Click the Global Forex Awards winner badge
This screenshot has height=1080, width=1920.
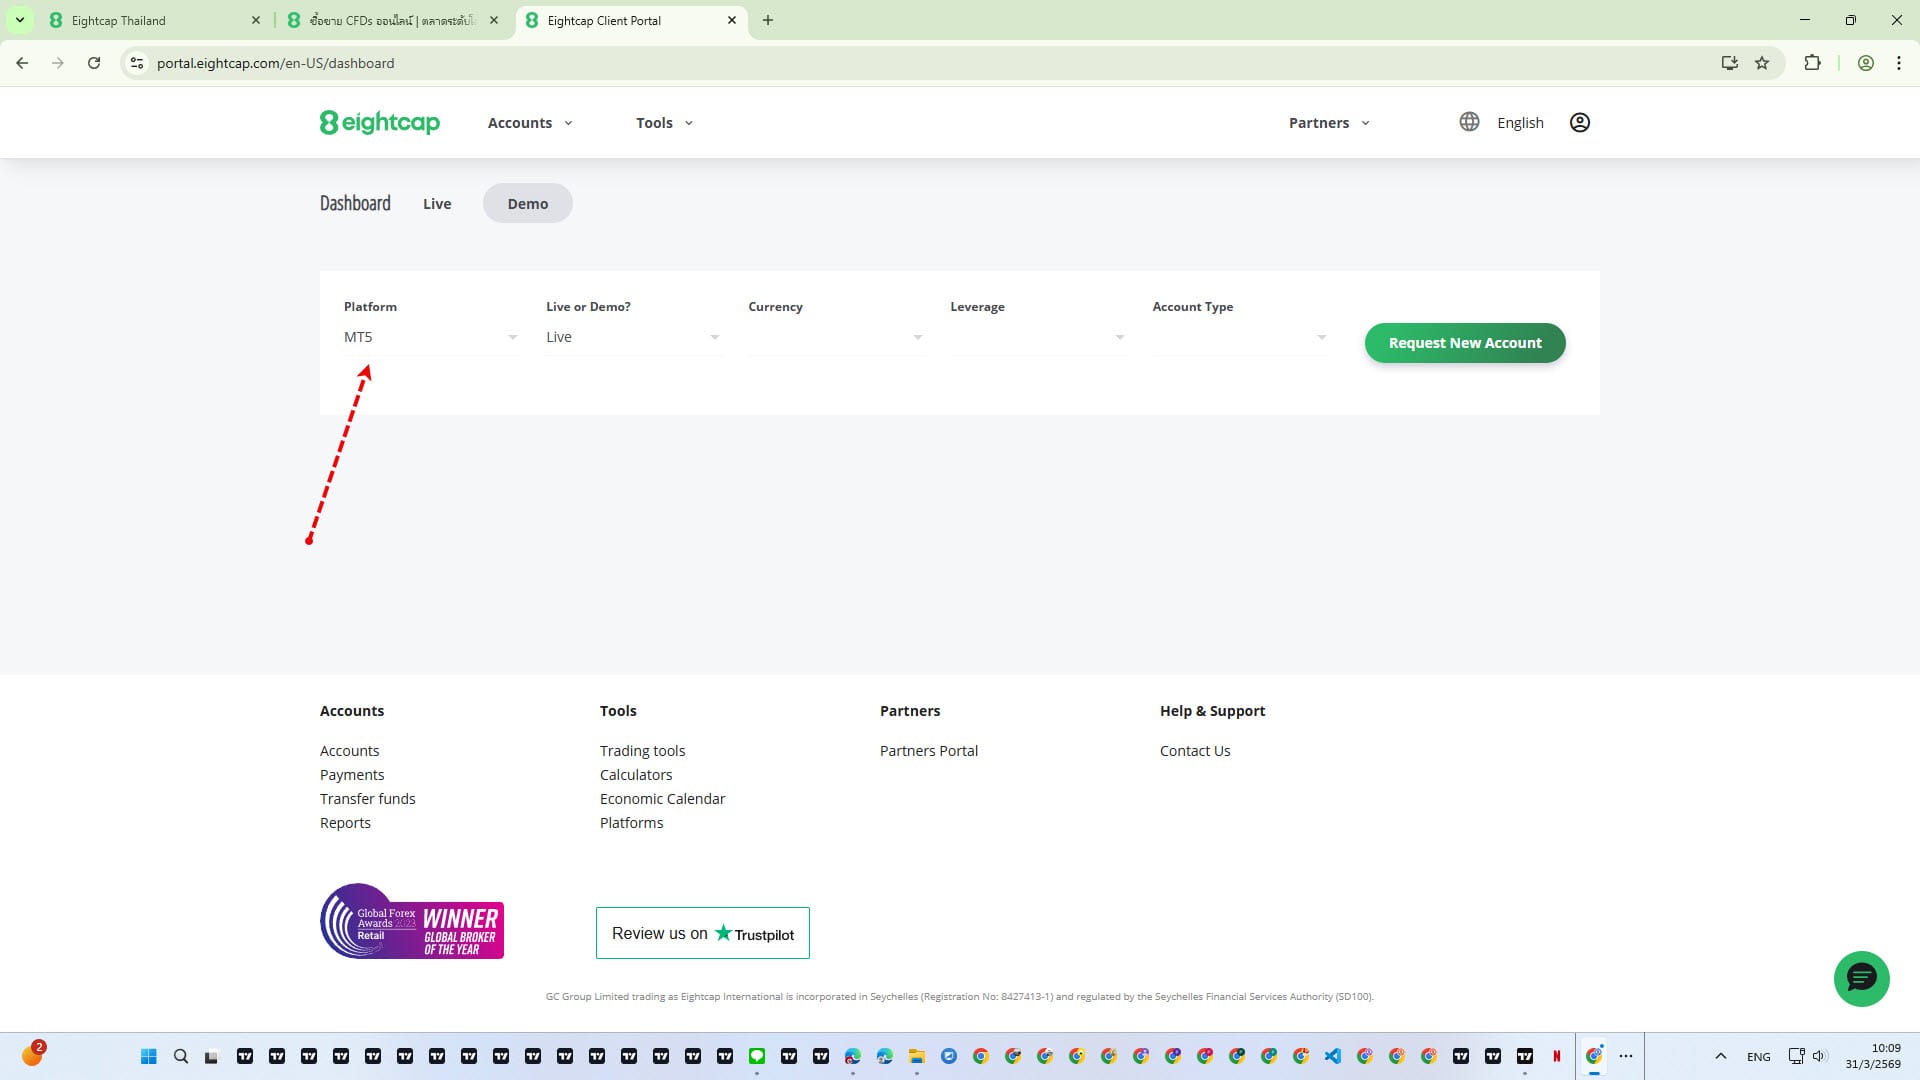412,921
